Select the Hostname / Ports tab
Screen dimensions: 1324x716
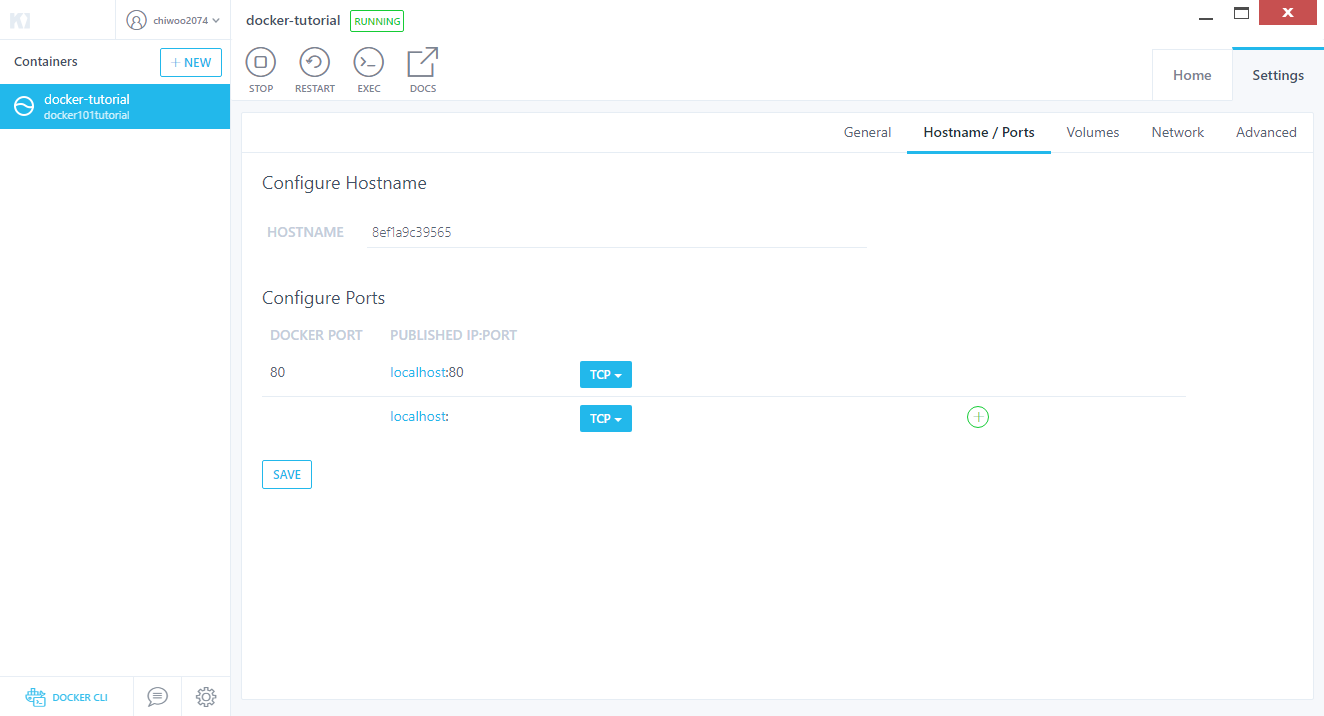point(979,132)
